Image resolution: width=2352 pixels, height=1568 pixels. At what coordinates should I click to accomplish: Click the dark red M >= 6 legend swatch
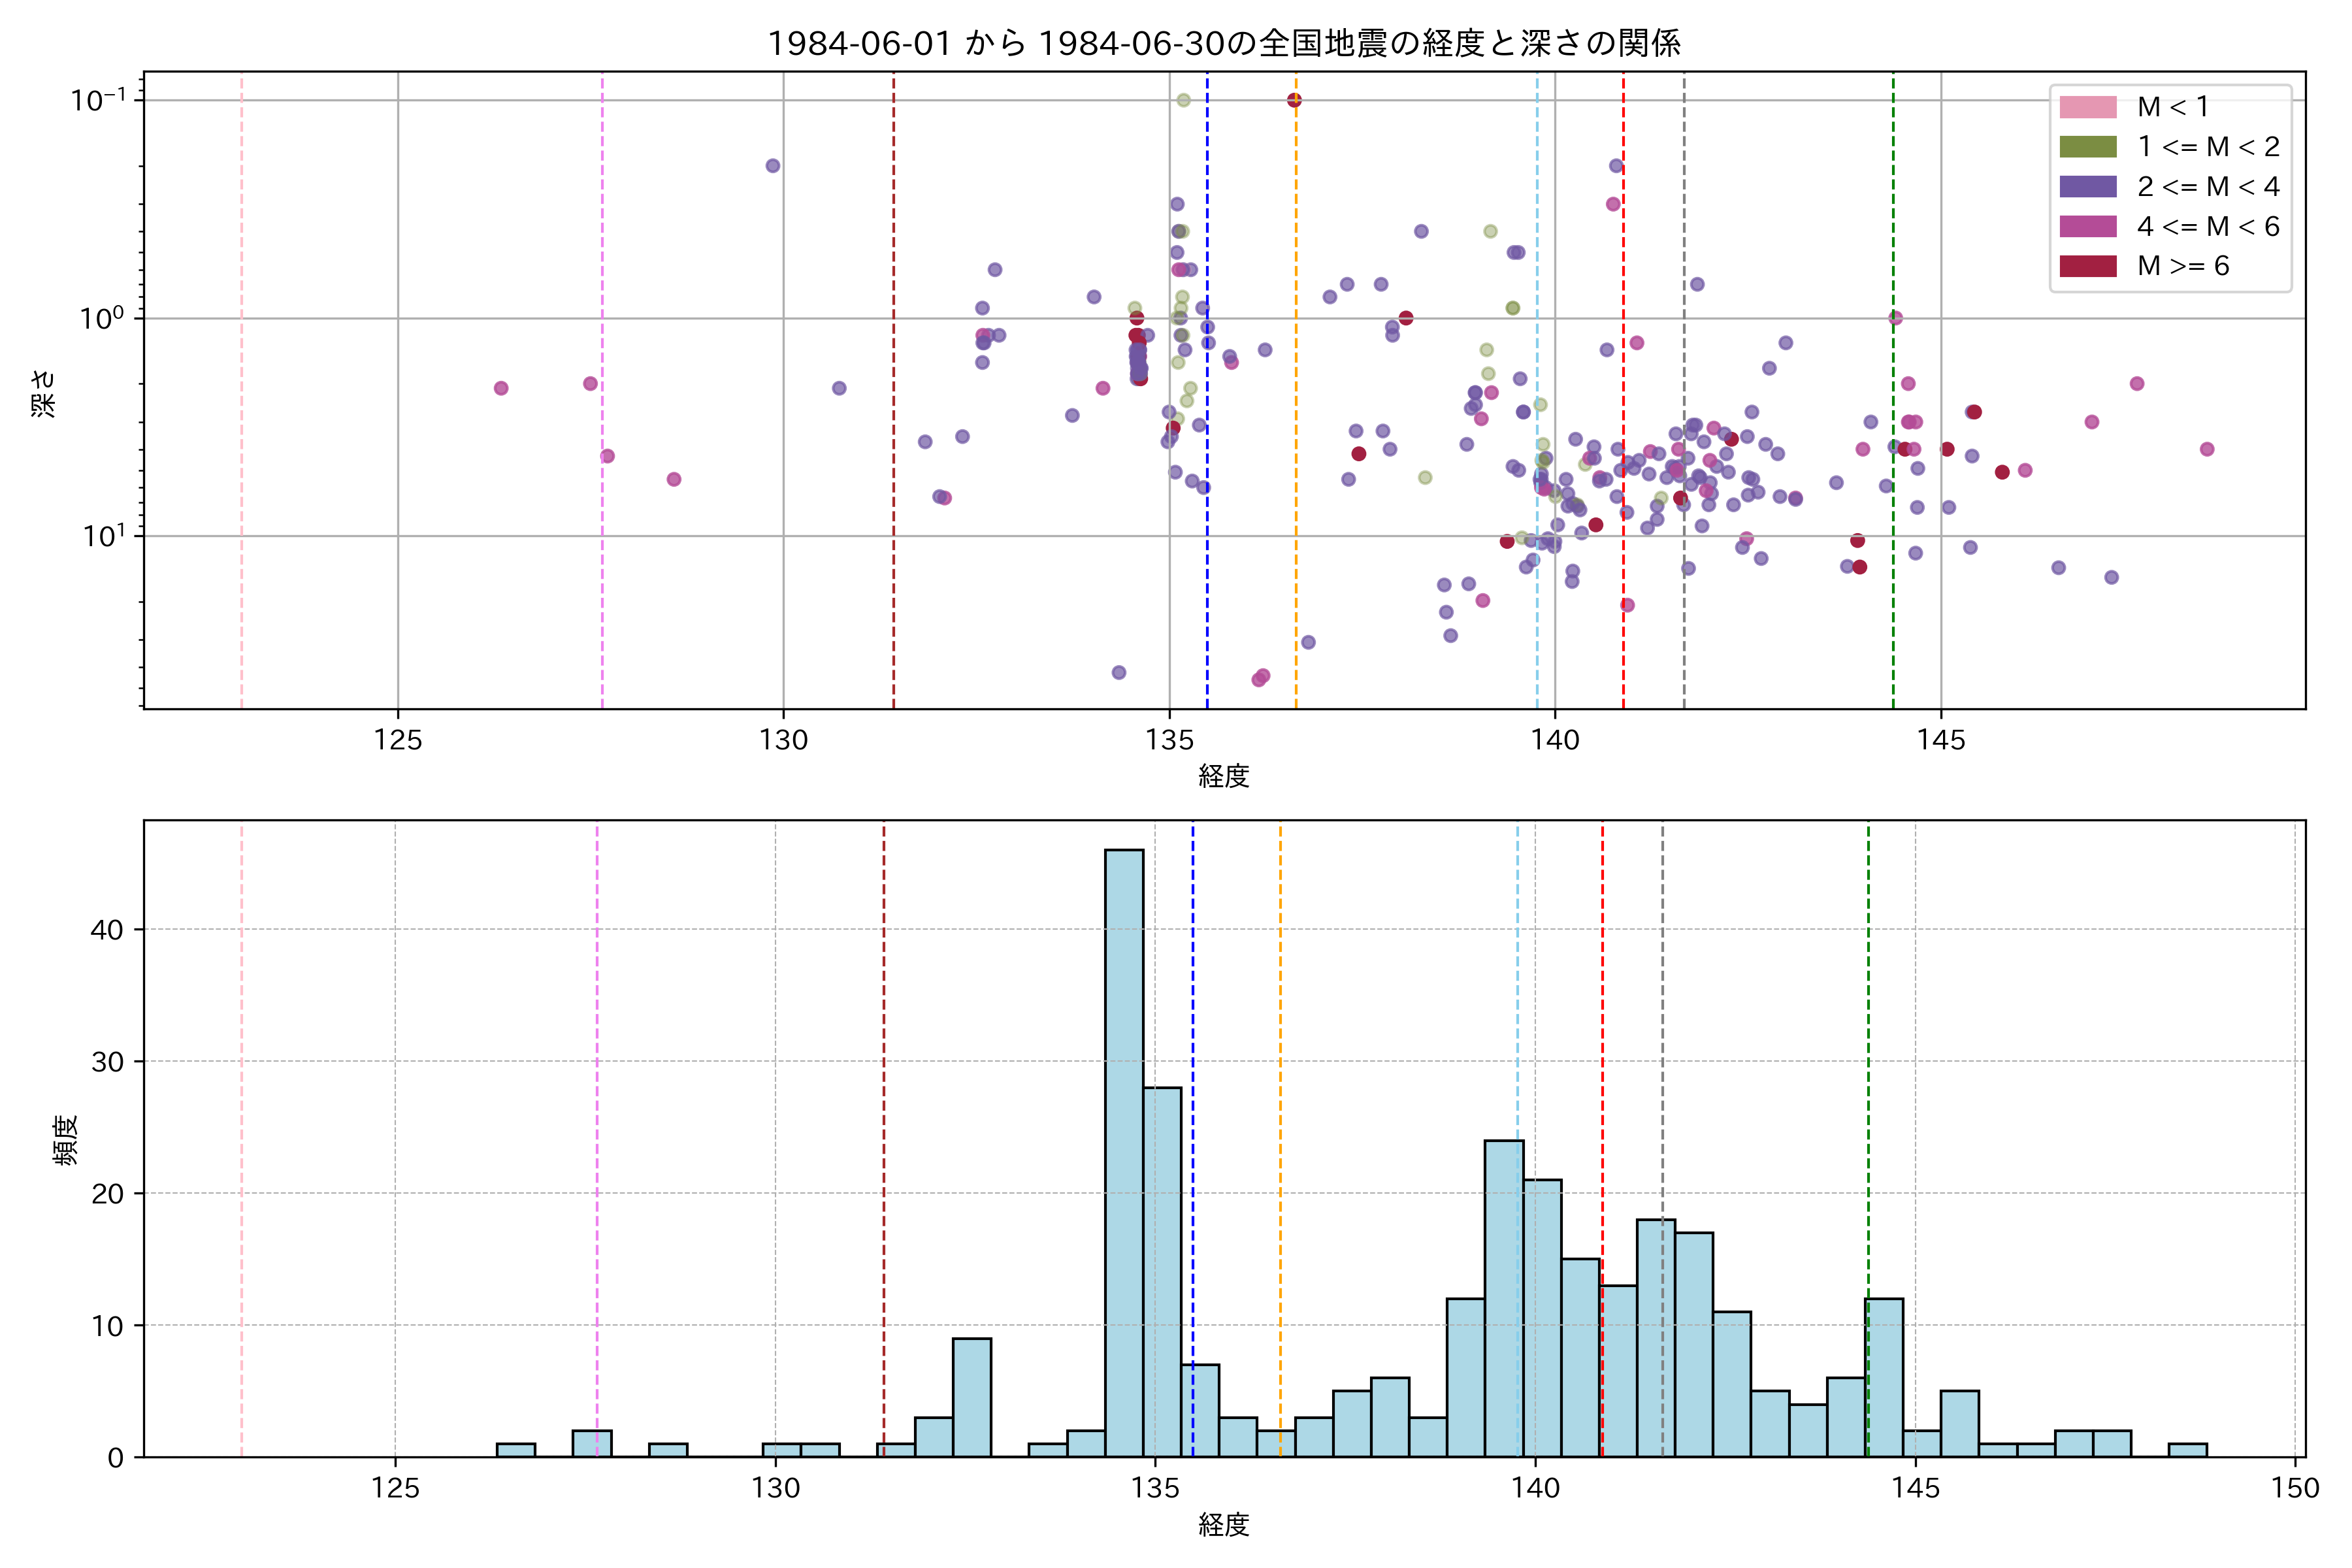pos(2087,266)
